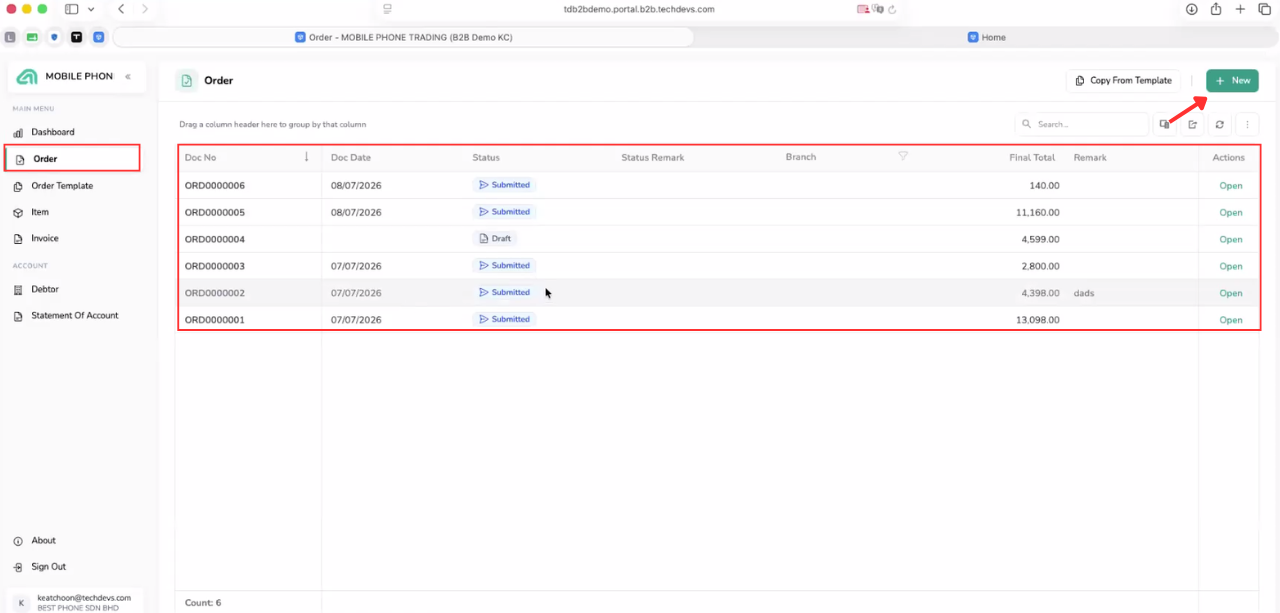The height and width of the screenshot is (613, 1280).
Task: Click the Safari downloads icon
Action: tap(1192, 9)
